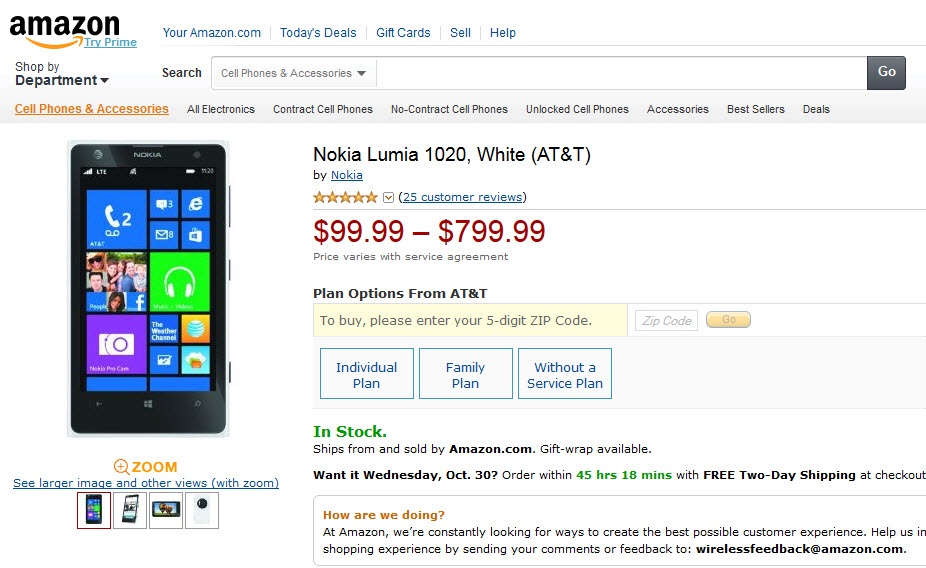Viewport: 926px width, 568px height.
Task: Open the 25 customer reviews link
Action: (464, 197)
